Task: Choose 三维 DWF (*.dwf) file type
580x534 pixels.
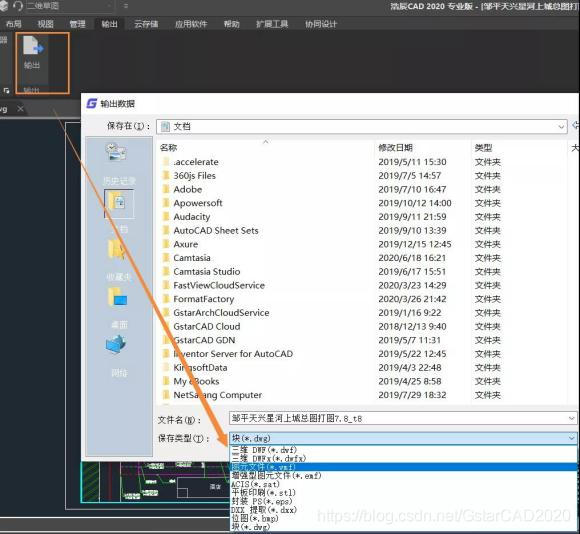Action: click(403, 450)
